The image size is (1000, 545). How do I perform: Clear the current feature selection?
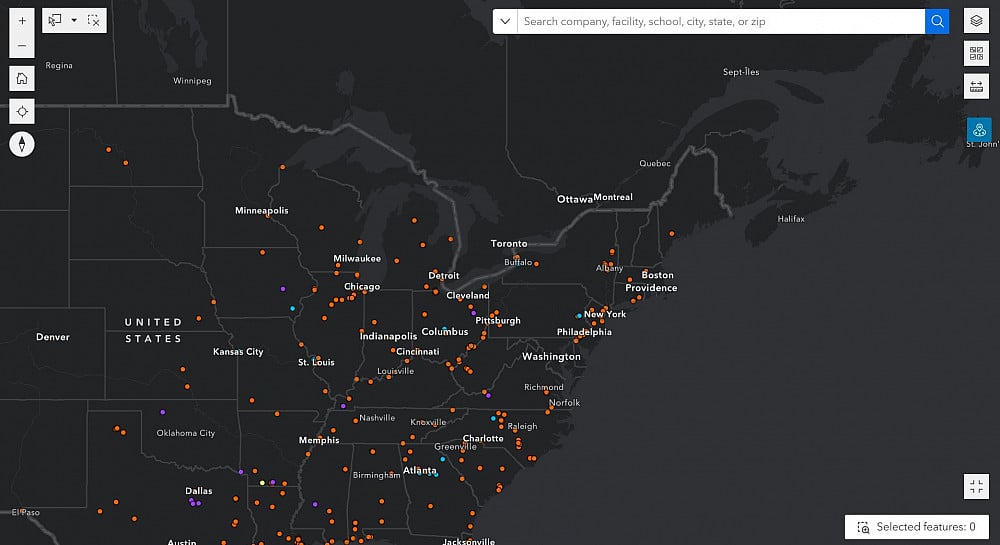pos(94,20)
